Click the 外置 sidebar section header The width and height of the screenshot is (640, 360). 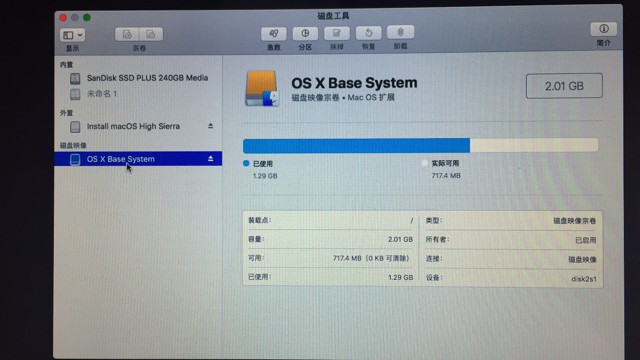point(67,113)
